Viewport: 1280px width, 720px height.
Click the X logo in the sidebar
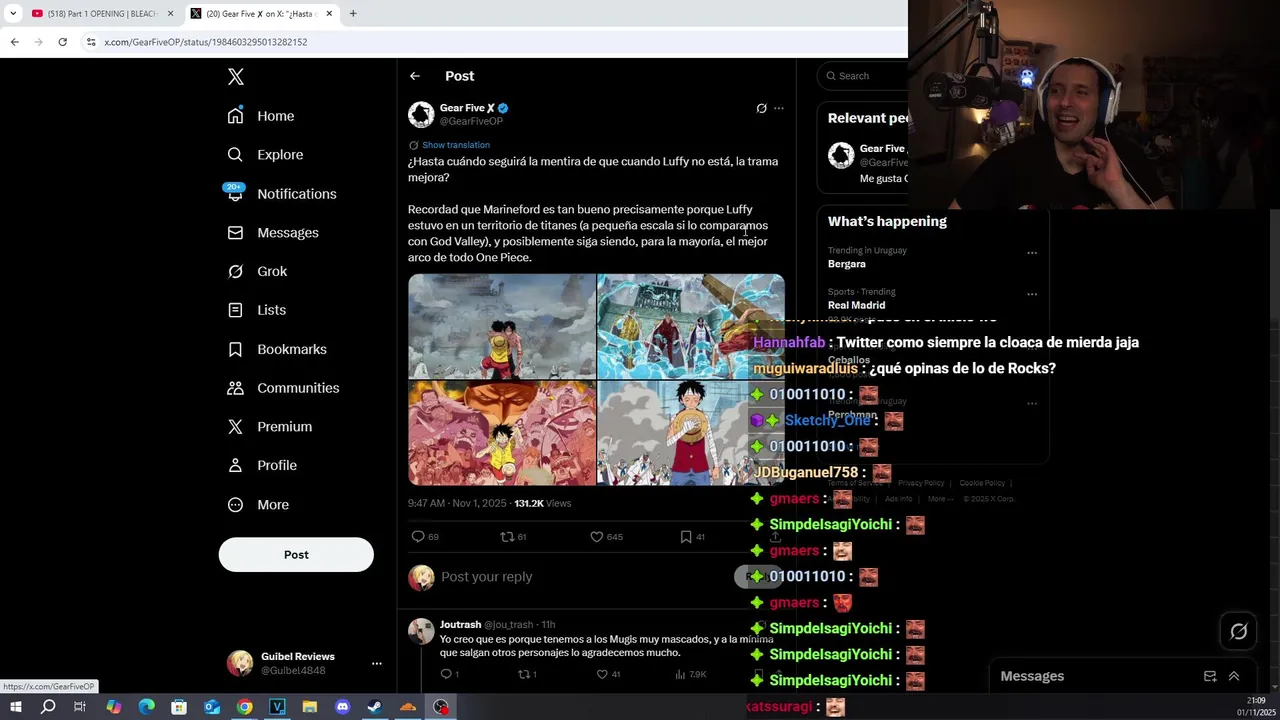pos(235,77)
